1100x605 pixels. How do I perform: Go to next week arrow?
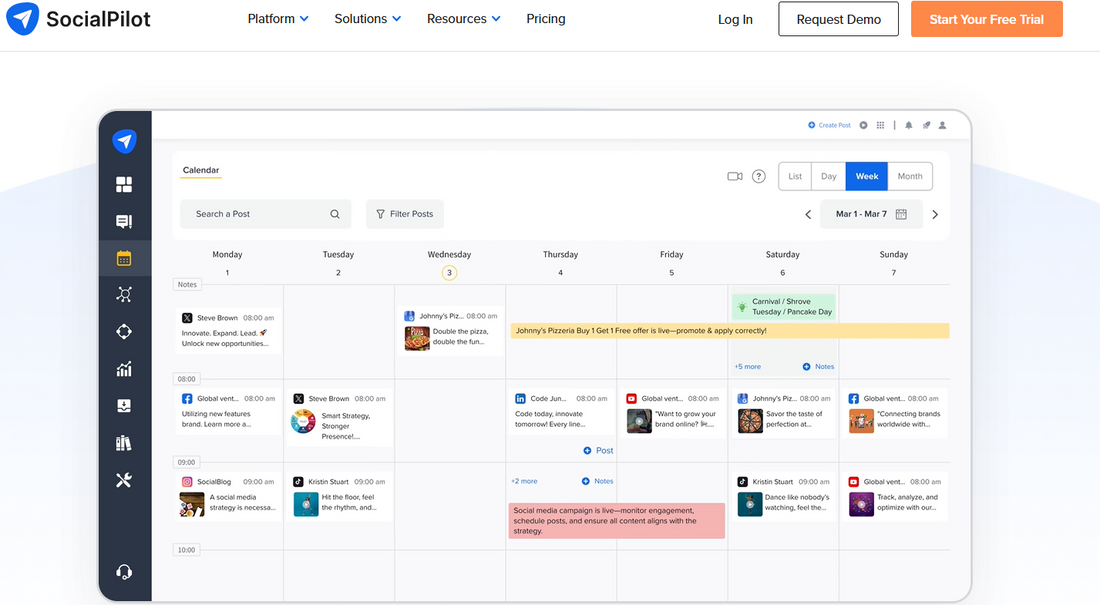pos(935,215)
